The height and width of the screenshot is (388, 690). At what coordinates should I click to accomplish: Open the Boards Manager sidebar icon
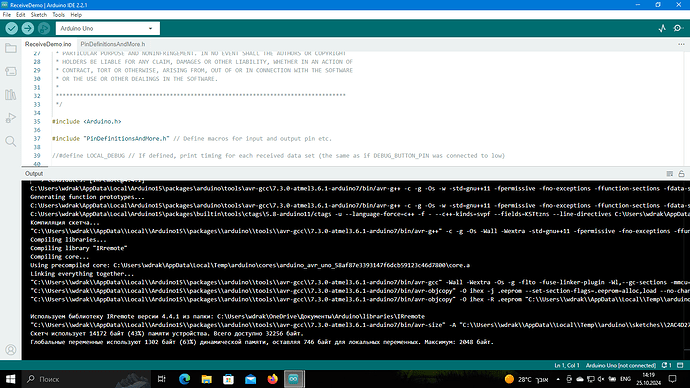(11, 71)
